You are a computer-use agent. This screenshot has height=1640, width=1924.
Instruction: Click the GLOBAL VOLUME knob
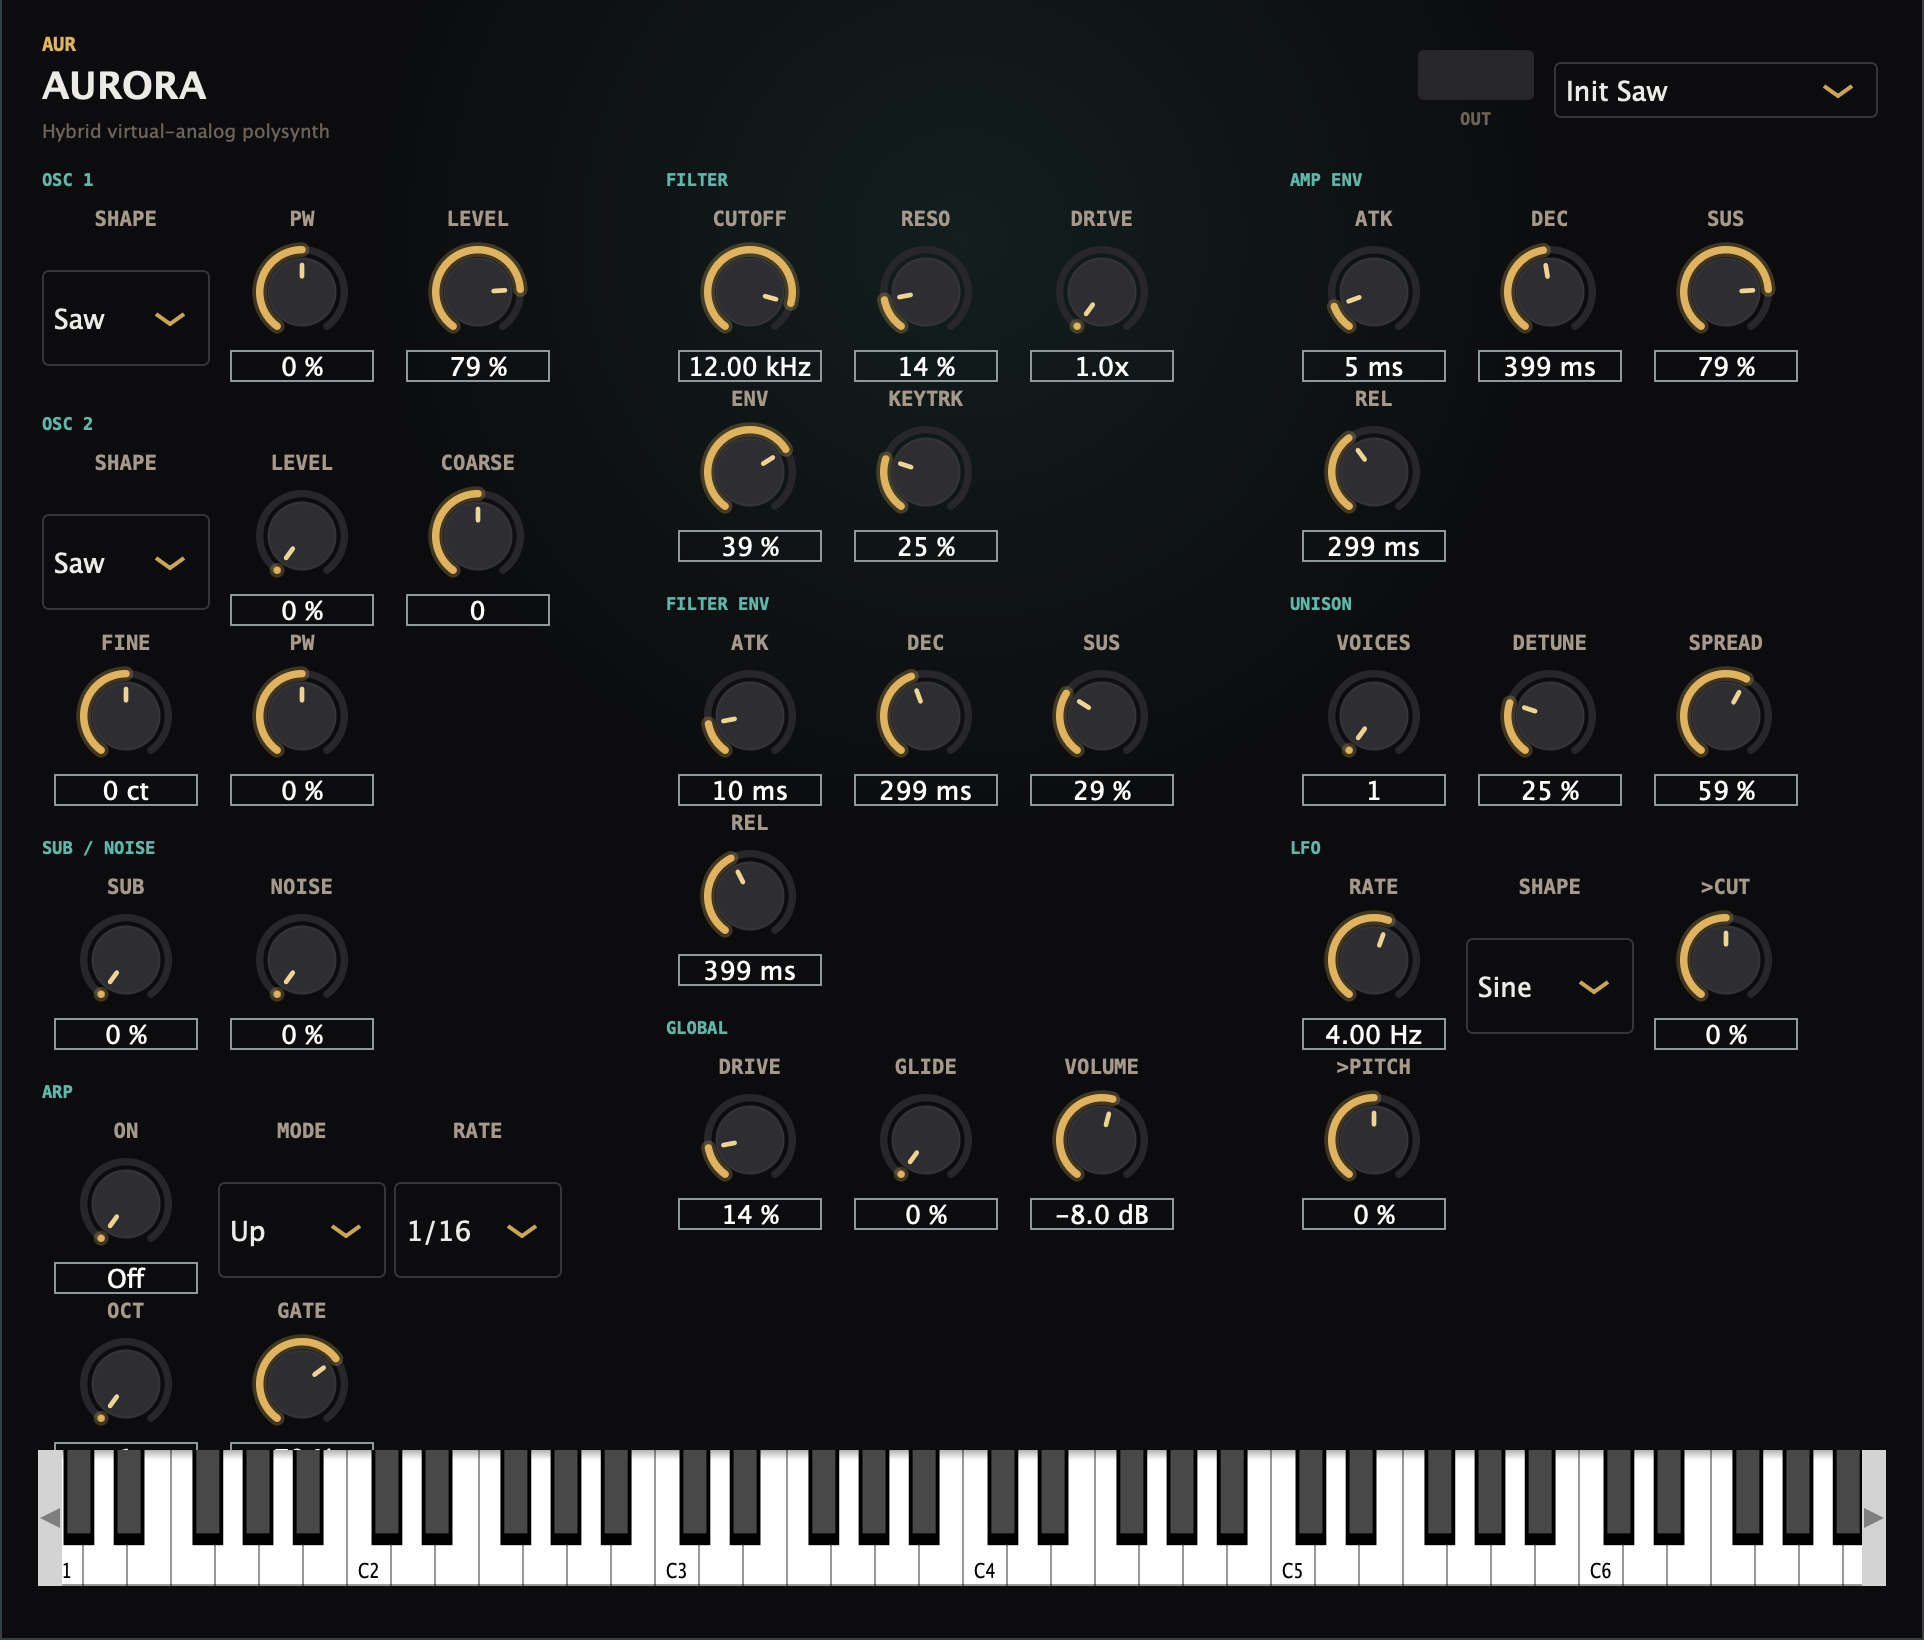[x=1102, y=1138]
